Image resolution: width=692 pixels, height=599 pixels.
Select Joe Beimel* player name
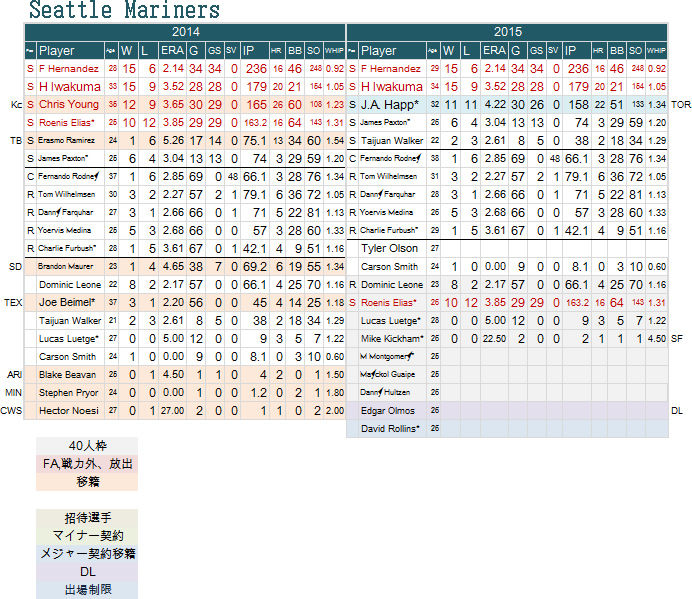[x=67, y=302]
